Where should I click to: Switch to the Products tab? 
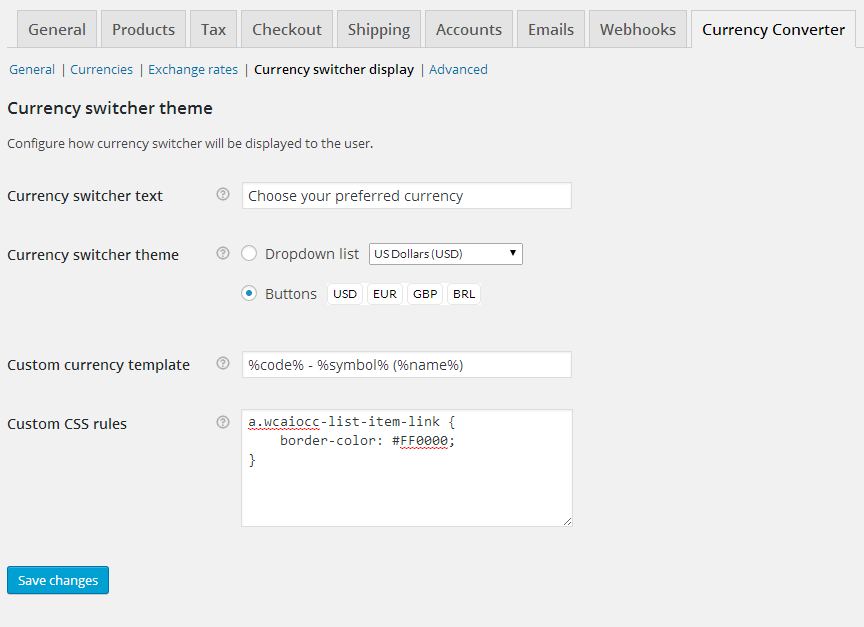click(143, 29)
